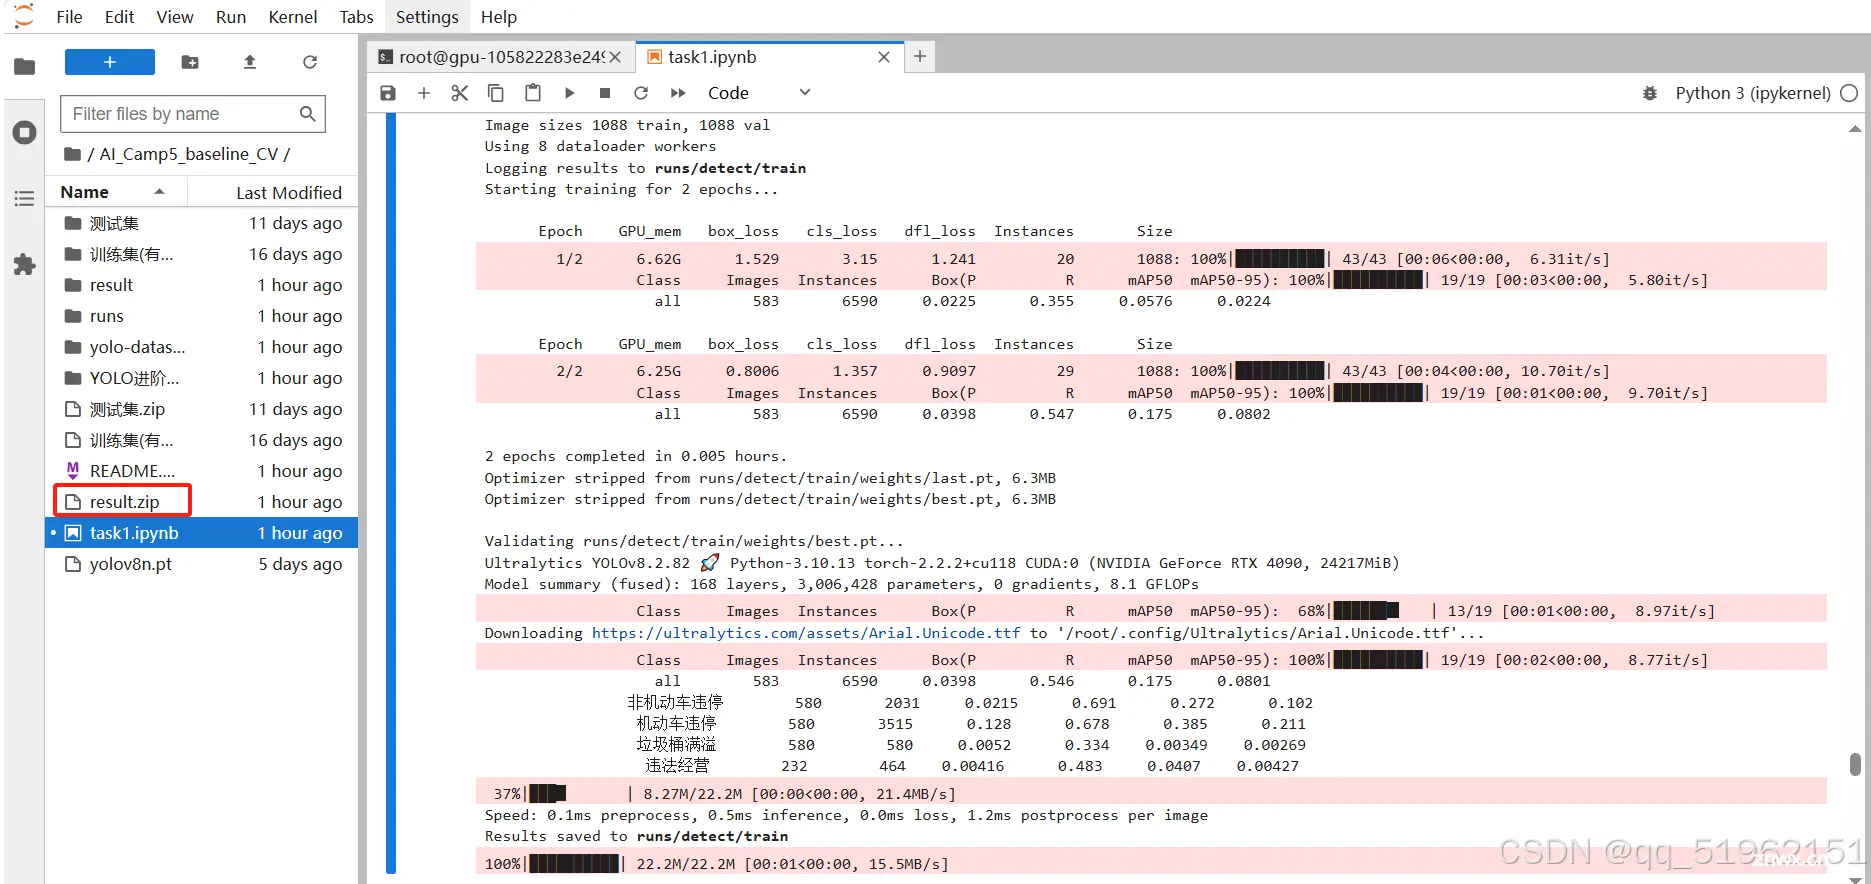Open the Arial.Unicode.ttf download link

pos(806,633)
